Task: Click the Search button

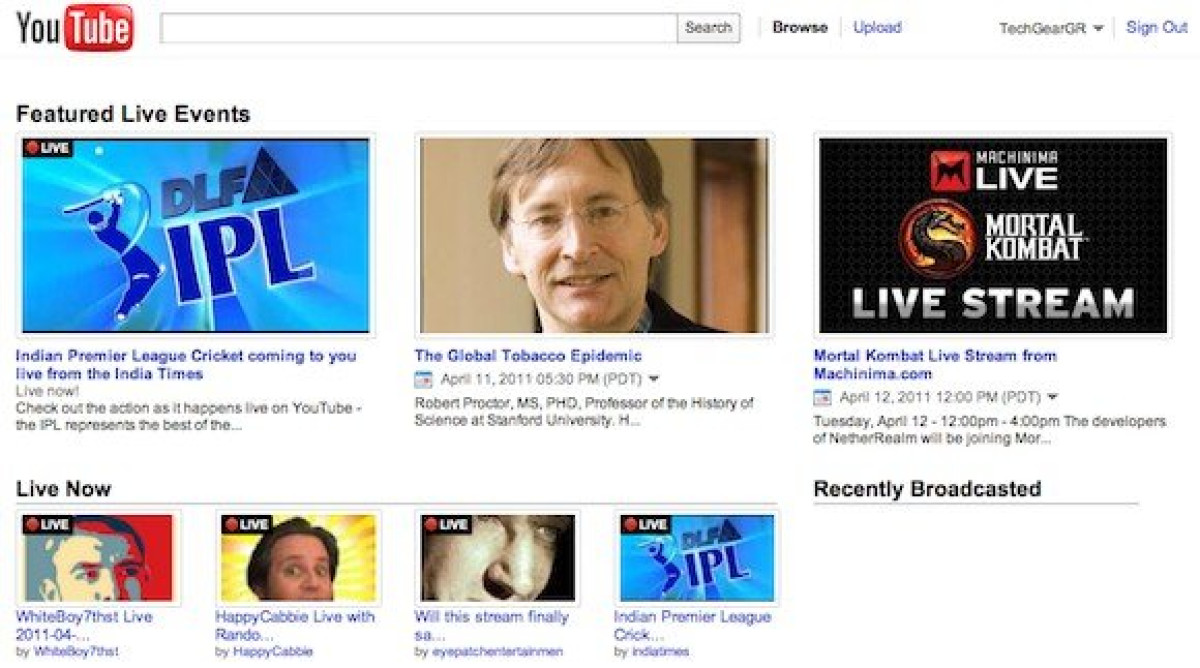Action: click(709, 28)
